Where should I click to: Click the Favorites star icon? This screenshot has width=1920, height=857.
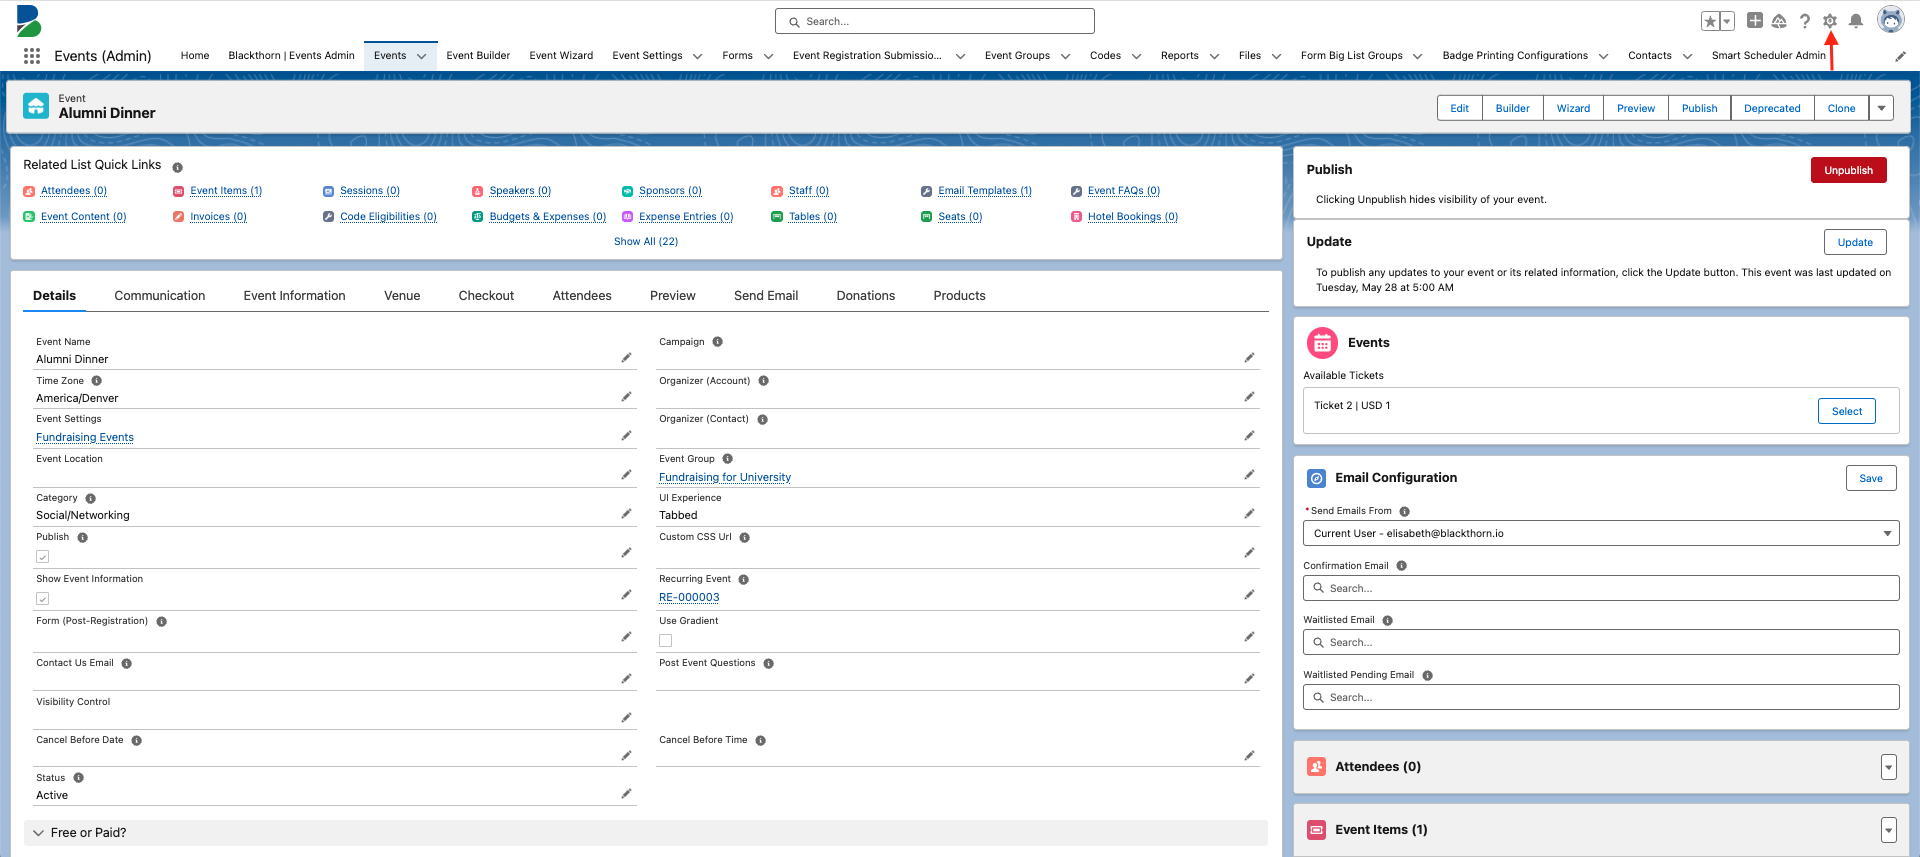point(1710,21)
